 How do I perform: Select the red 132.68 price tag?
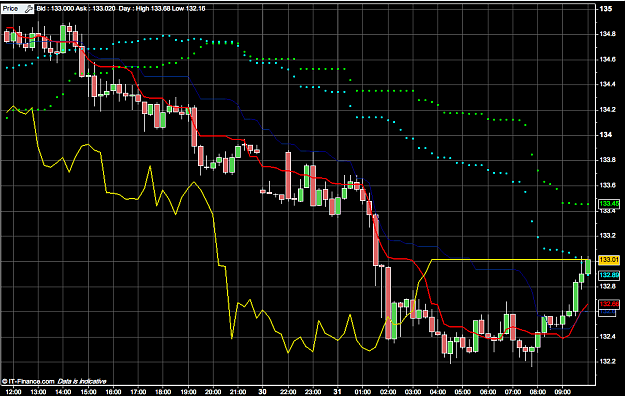(609, 304)
